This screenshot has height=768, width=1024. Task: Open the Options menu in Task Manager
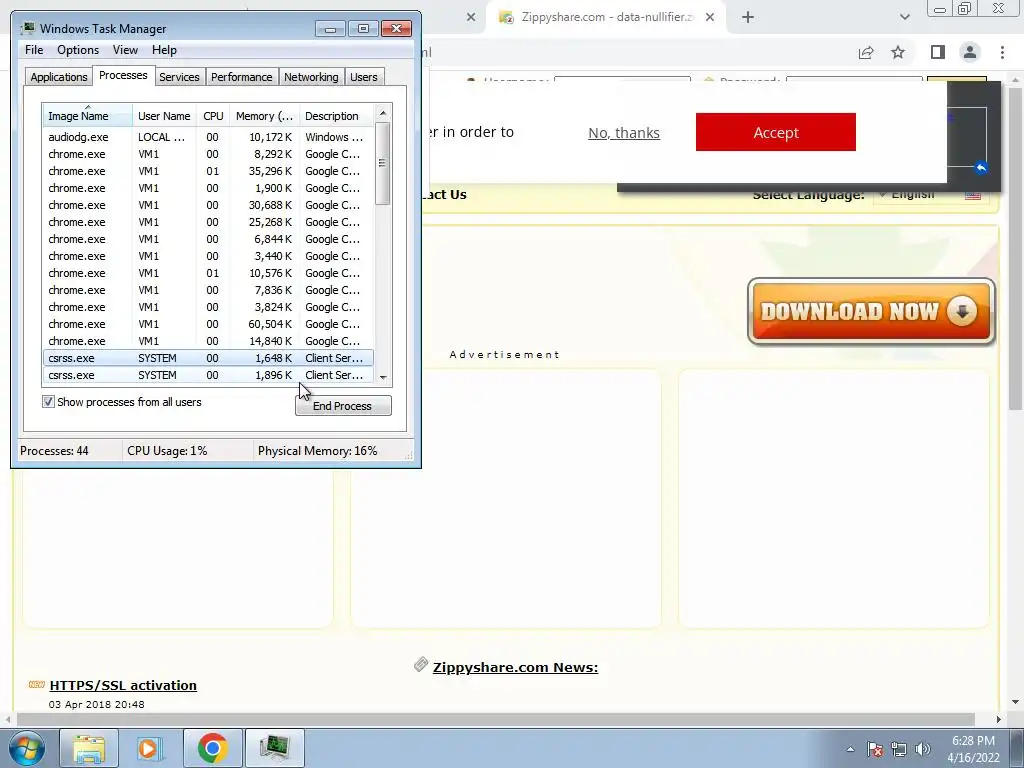78,50
